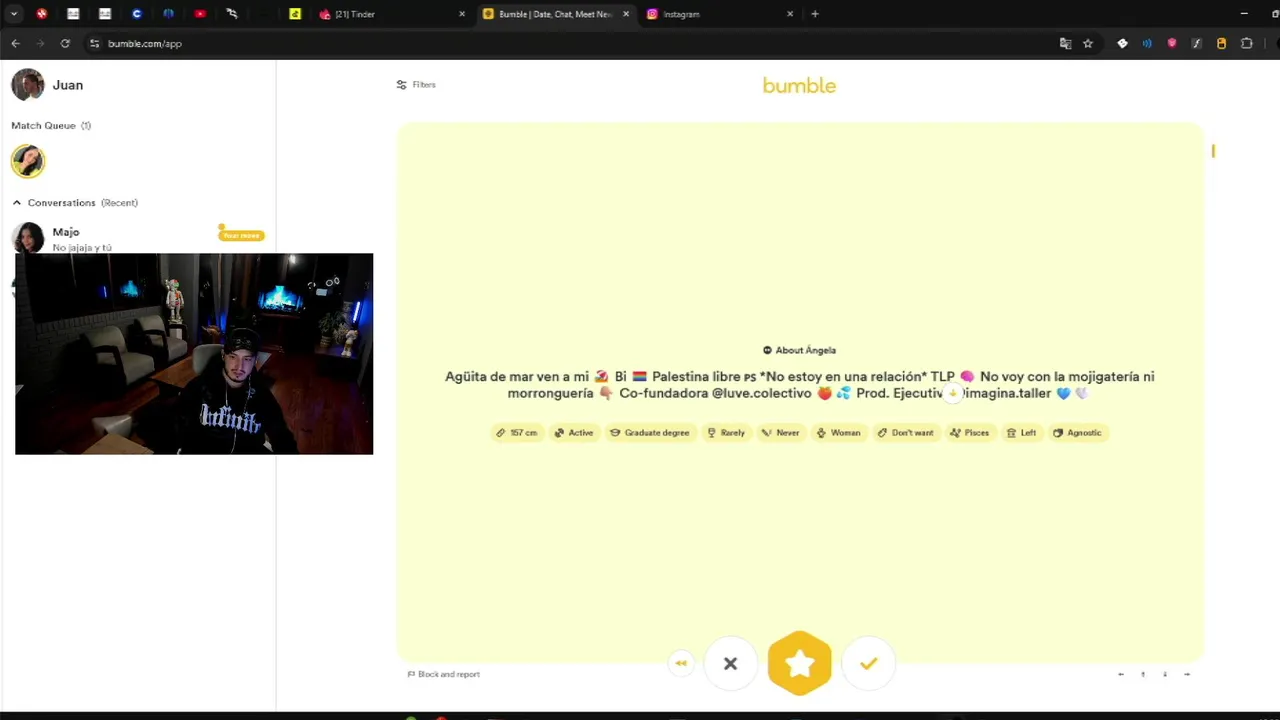Click the 157 cm height badge
This screenshot has height=720, width=1280.
click(517, 433)
